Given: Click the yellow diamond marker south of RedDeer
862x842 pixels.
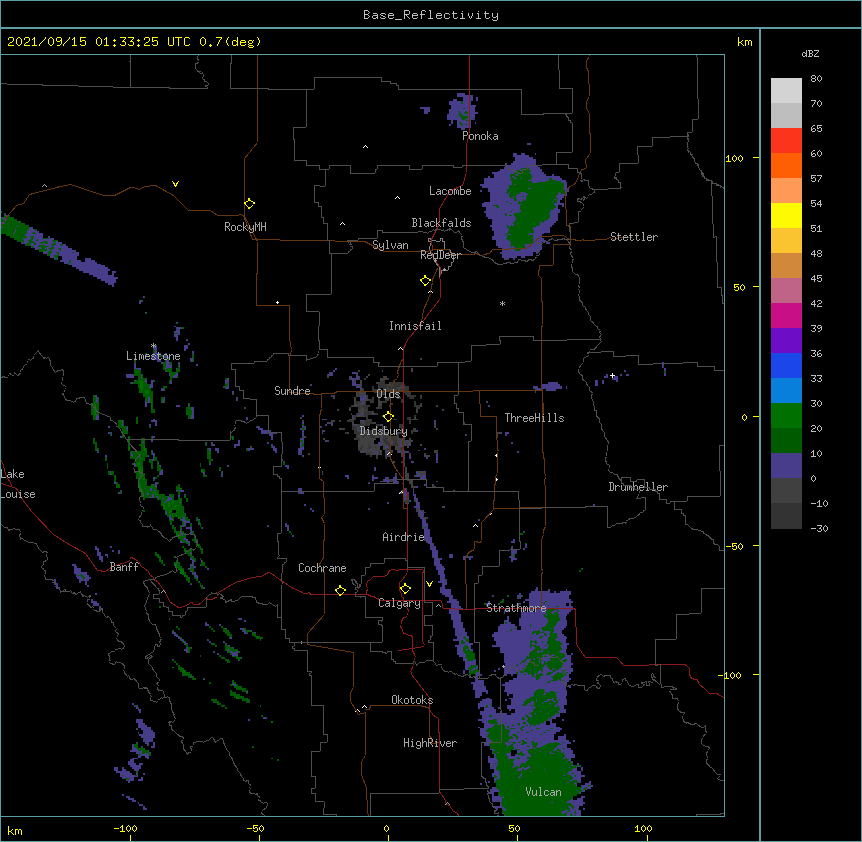Looking at the screenshot, I should click(425, 281).
